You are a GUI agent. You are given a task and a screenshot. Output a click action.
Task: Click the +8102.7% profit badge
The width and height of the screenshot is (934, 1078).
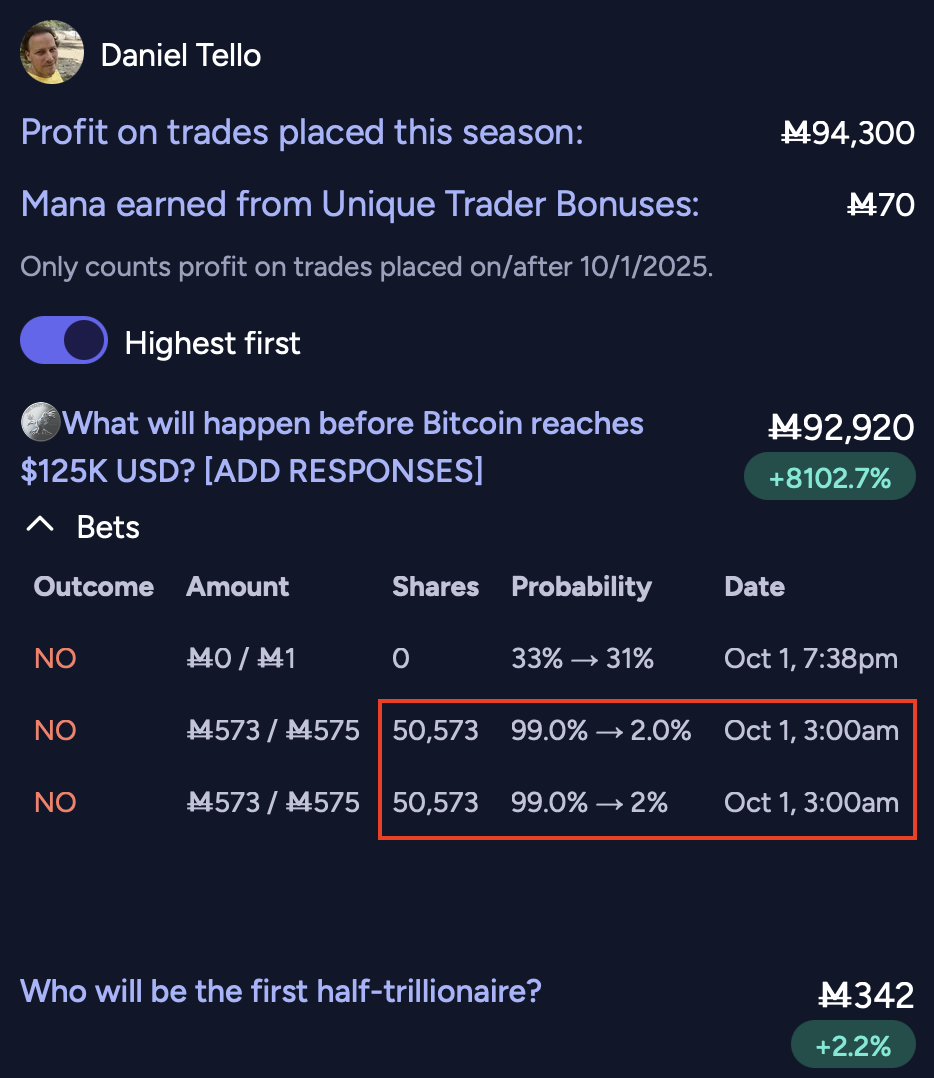[x=829, y=478]
